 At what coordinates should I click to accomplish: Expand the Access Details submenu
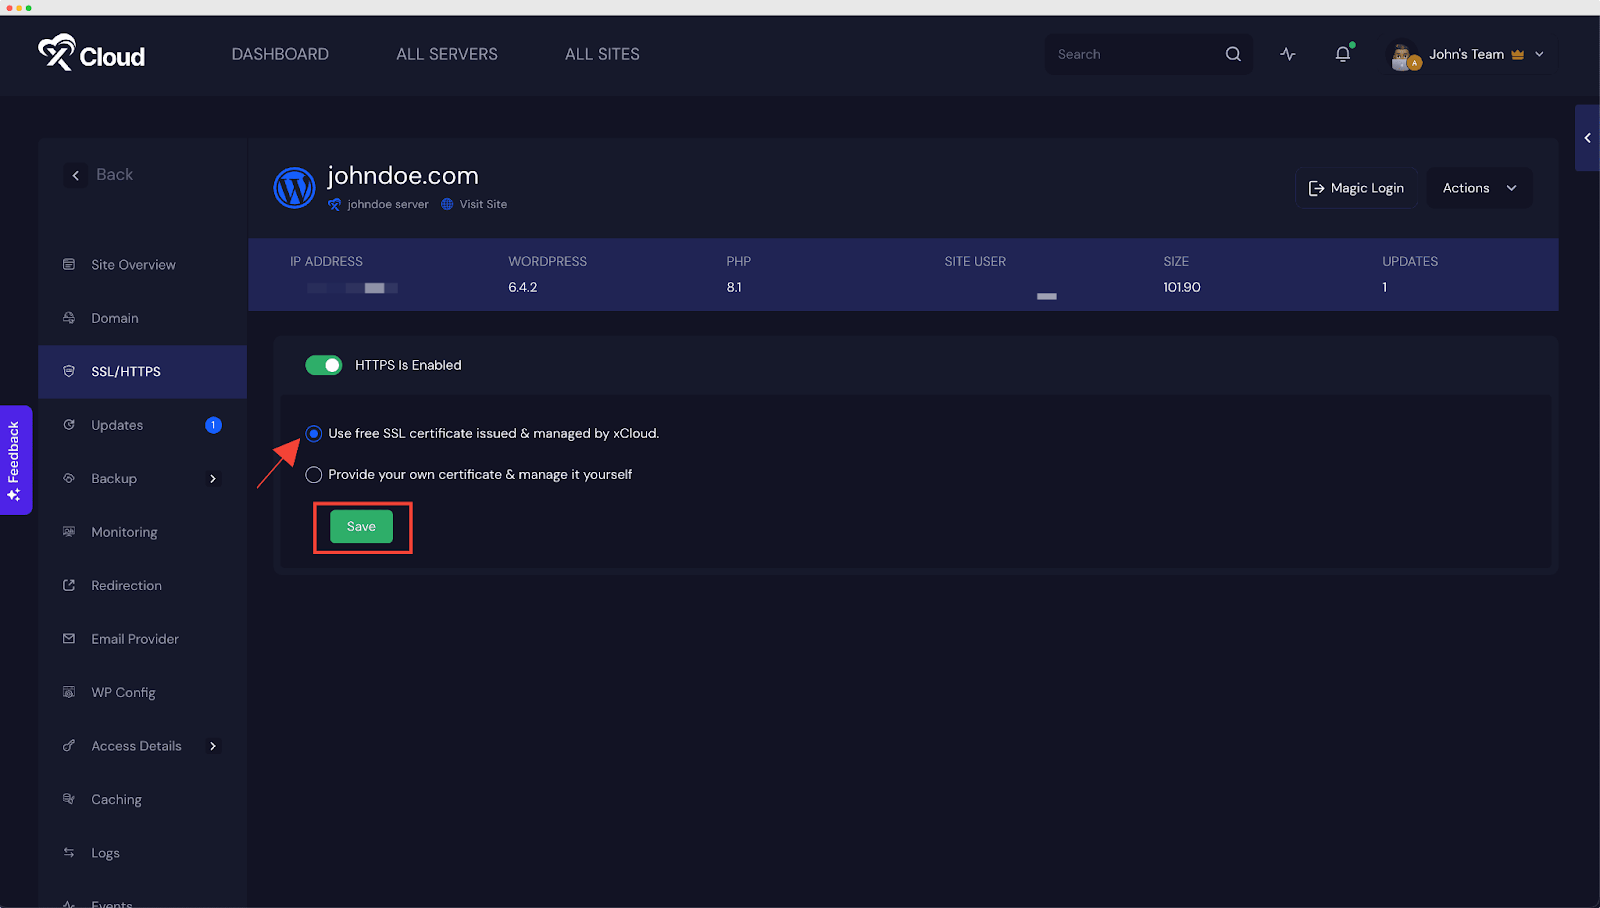coord(212,745)
